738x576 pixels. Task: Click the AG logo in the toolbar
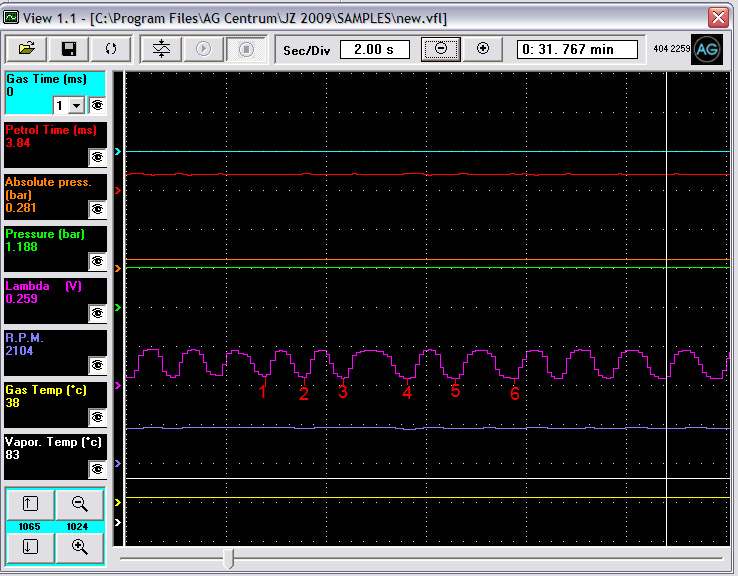[x=707, y=49]
